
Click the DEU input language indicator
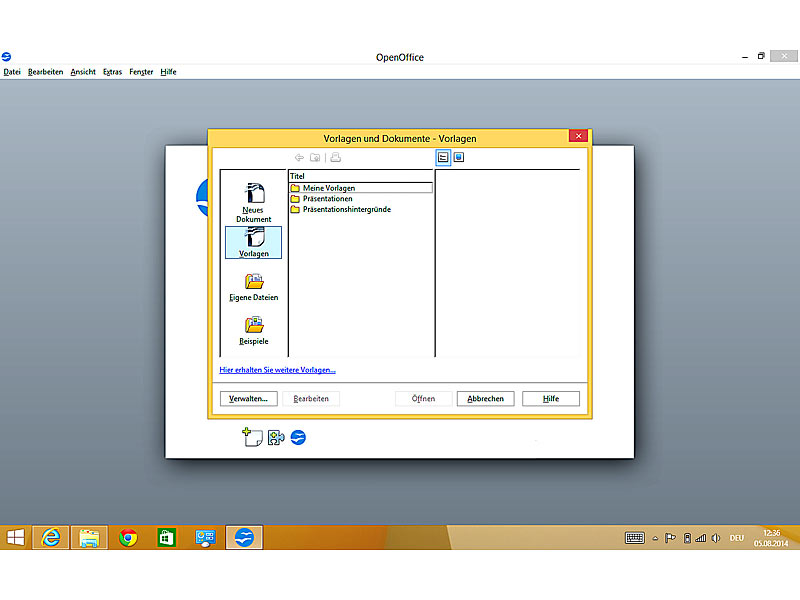click(737, 538)
